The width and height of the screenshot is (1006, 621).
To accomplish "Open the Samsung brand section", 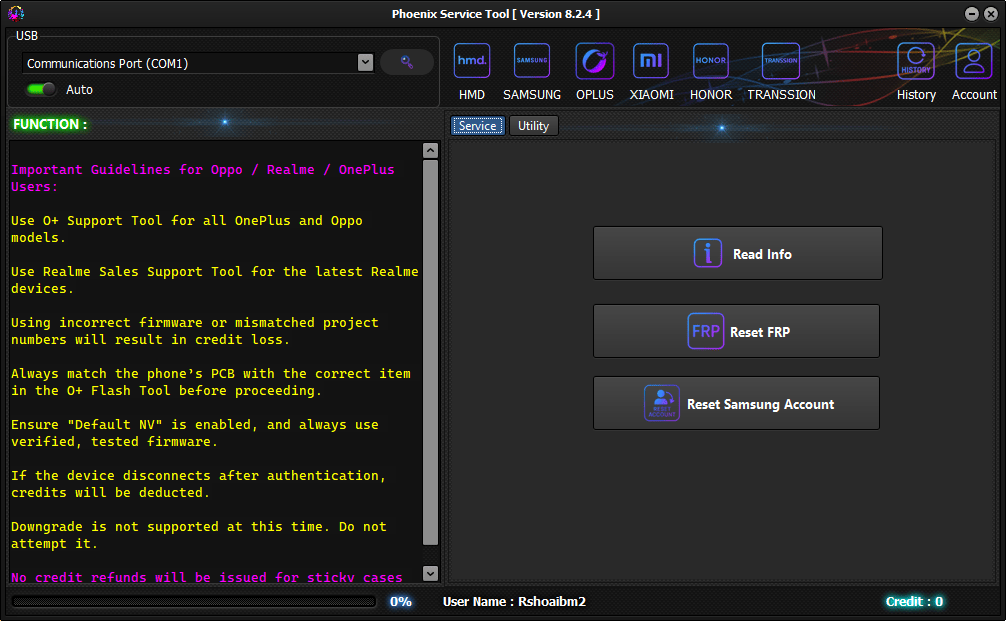I will click(532, 61).
